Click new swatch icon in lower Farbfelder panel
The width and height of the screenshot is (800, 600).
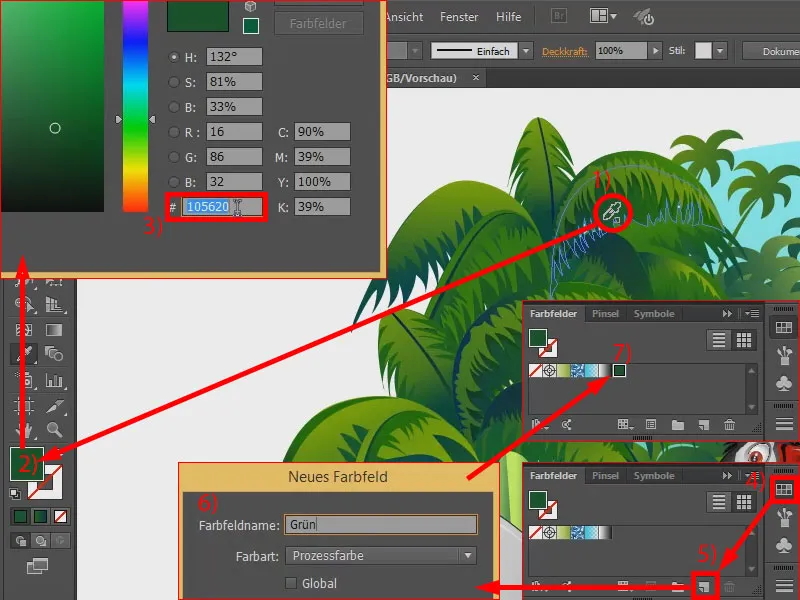704,587
